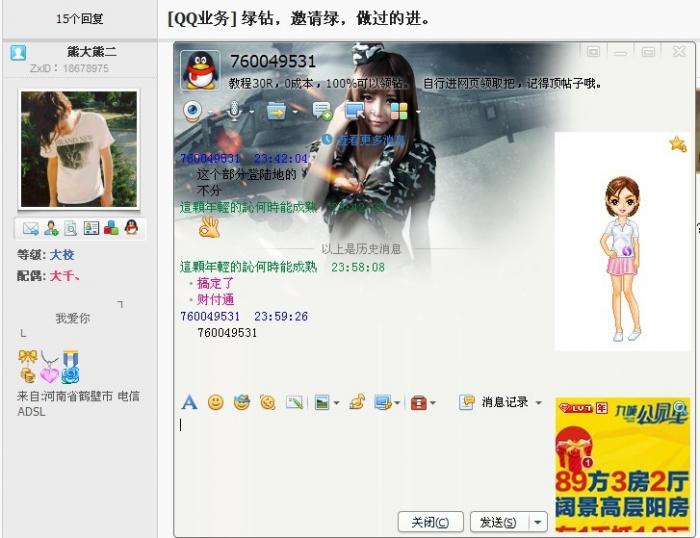Screen dimensions: 700x538
Task: Click the spouse link 大千、
Action: tap(65, 276)
